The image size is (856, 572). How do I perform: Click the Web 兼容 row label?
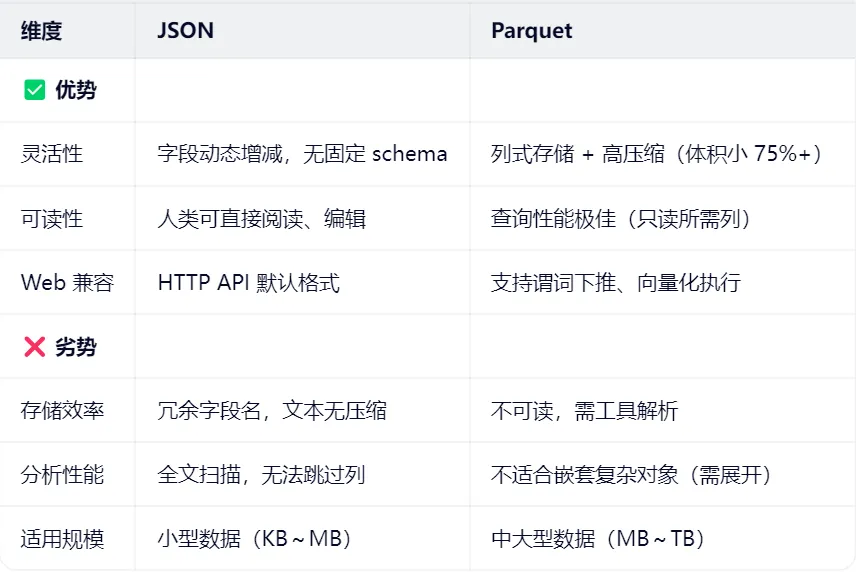(67, 282)
